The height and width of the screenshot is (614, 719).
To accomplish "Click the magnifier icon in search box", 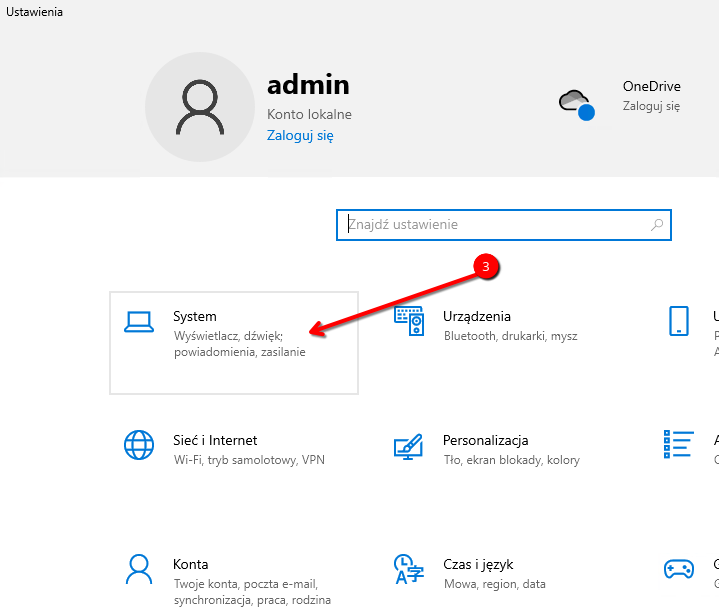I will 657,225.
